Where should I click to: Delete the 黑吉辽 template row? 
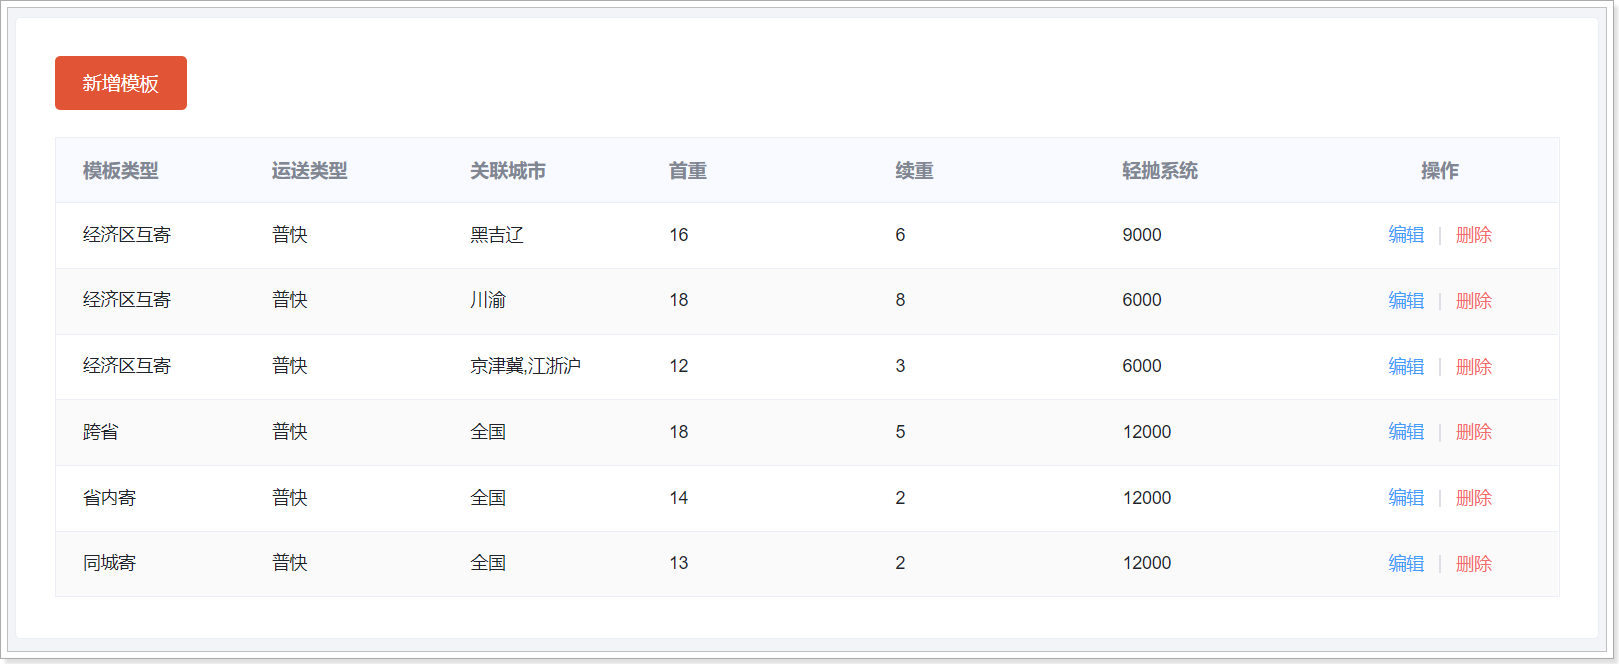pos(1474,235)
